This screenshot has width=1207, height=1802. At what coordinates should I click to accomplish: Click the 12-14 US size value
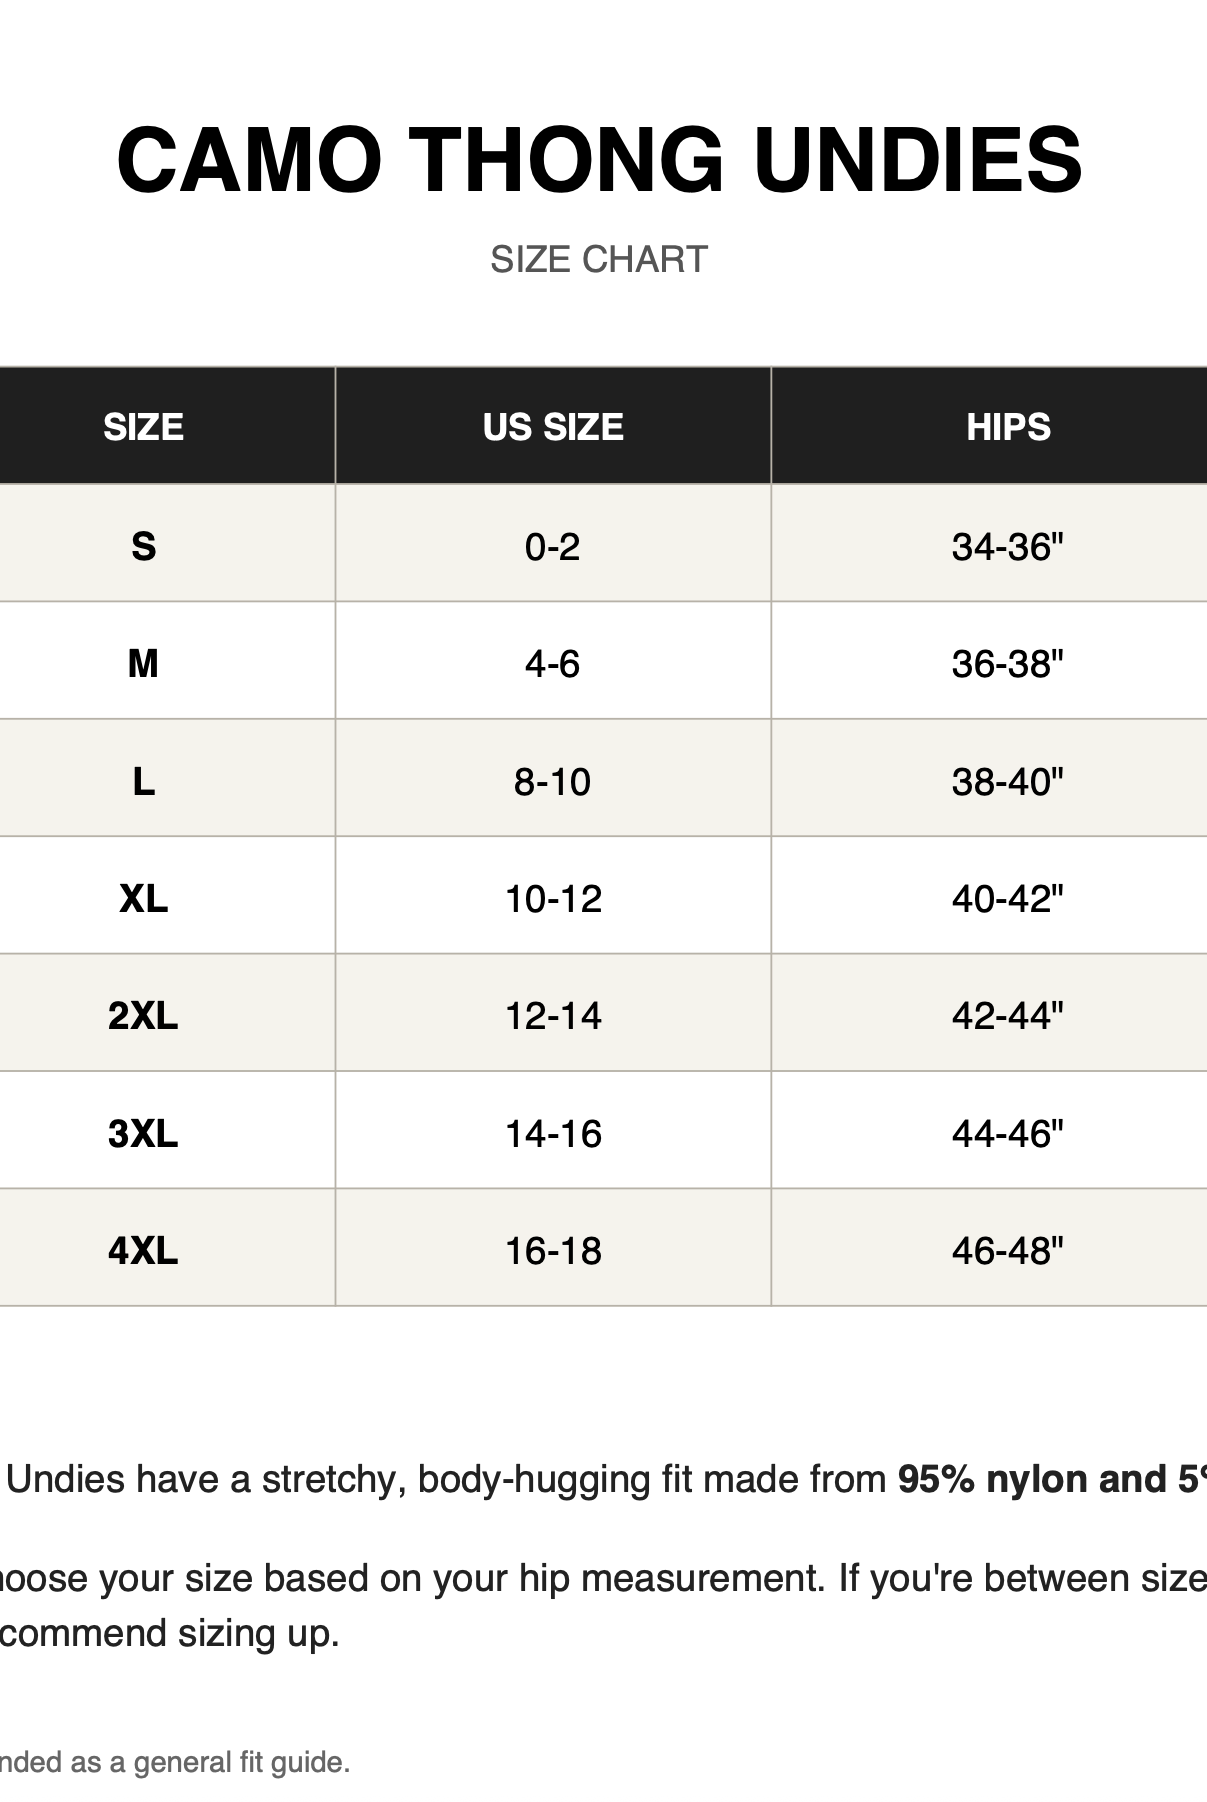553,1015
